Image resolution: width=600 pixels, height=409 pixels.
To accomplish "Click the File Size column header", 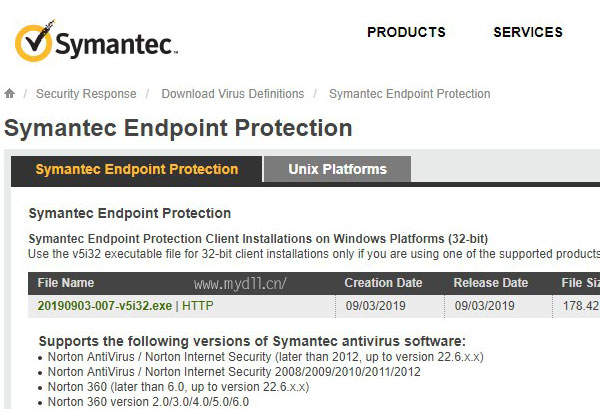I will coord(580,283).
